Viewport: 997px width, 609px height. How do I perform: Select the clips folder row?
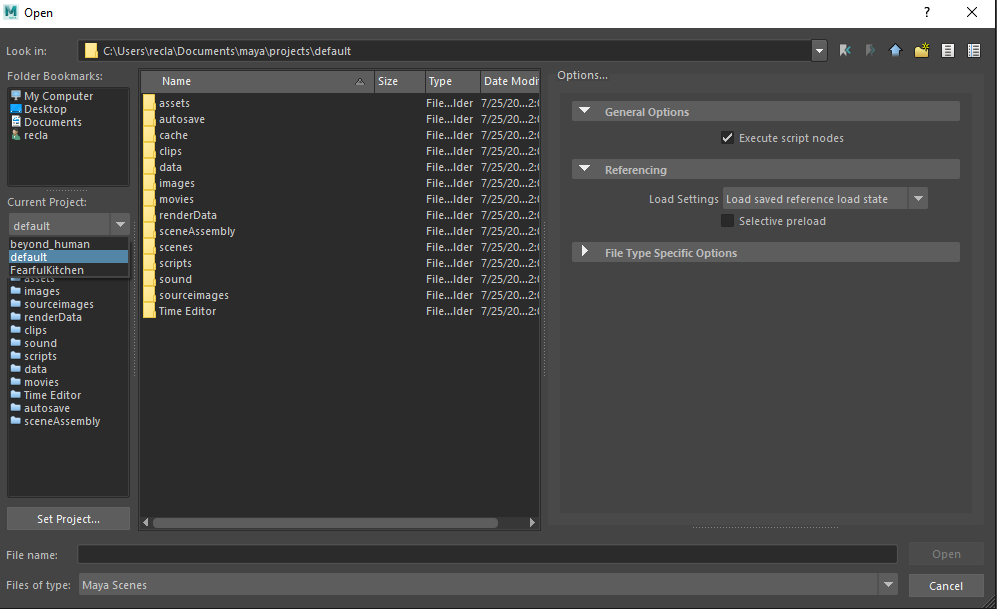coord(340,151)
